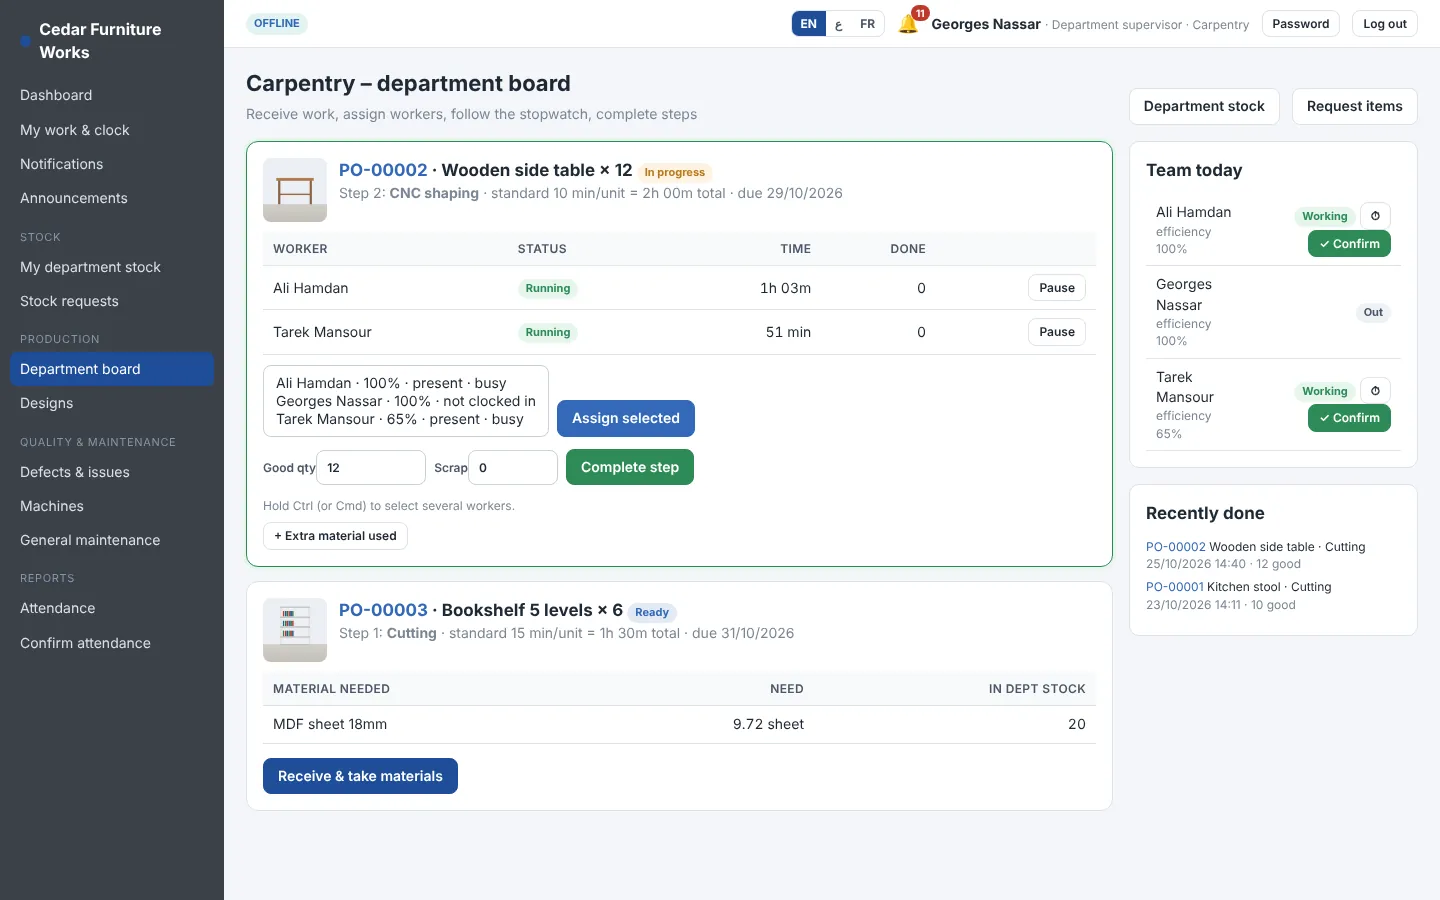Image resolution: width=1440 pixels, height=900 pixels.
Task: Click the clock icon beside Tarek Mansour's Working badge
Action: [x=1375, y=391]
